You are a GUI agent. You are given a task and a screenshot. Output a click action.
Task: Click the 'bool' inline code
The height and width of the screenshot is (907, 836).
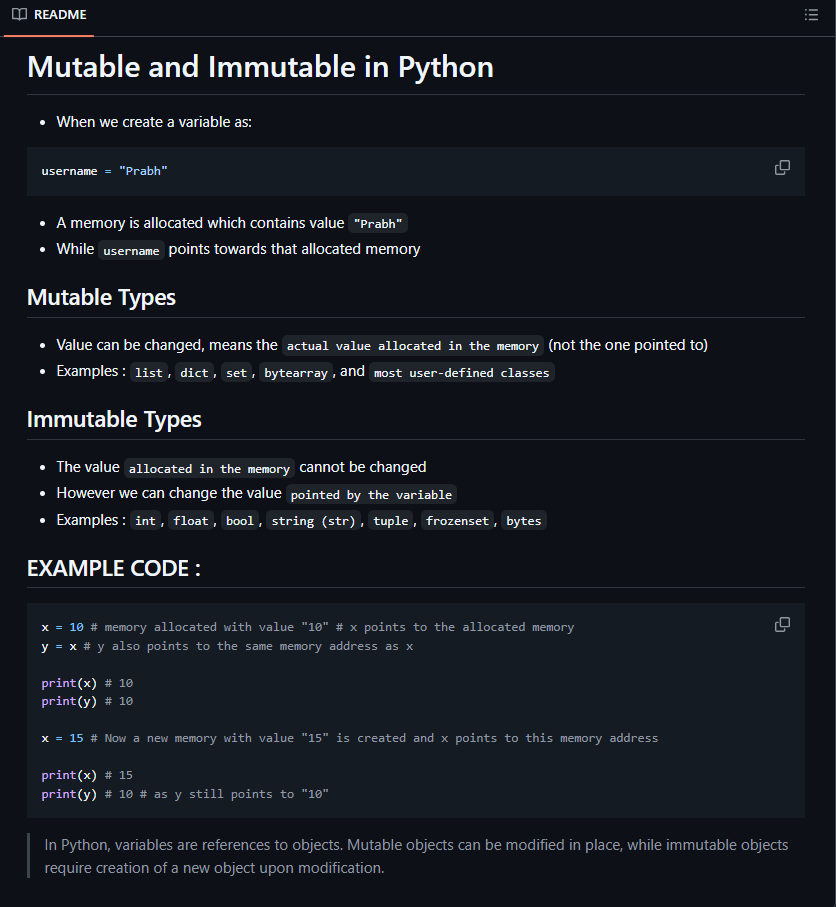tap(240, 521)
